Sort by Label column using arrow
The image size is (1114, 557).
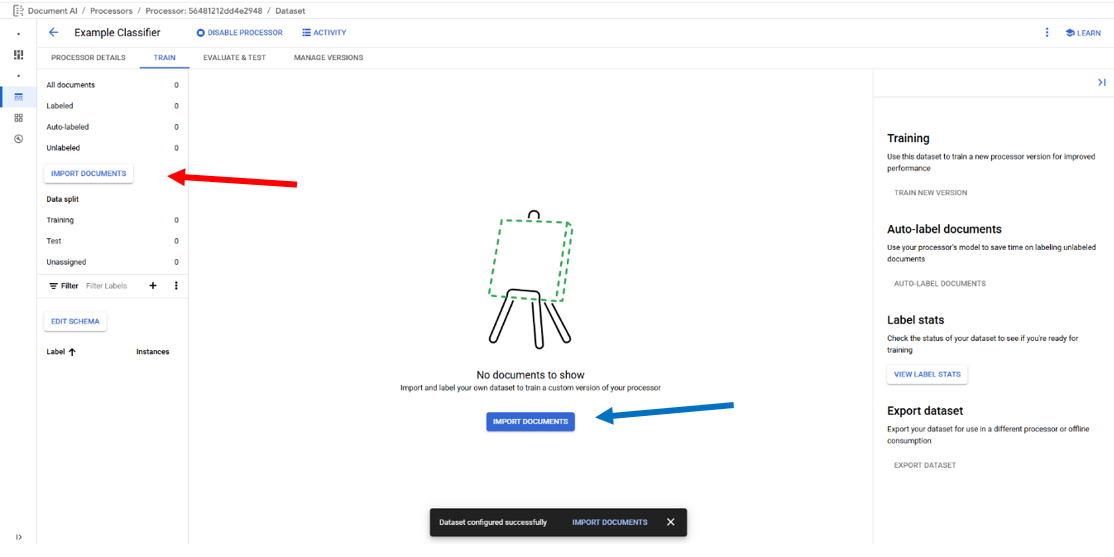point(72,352)
